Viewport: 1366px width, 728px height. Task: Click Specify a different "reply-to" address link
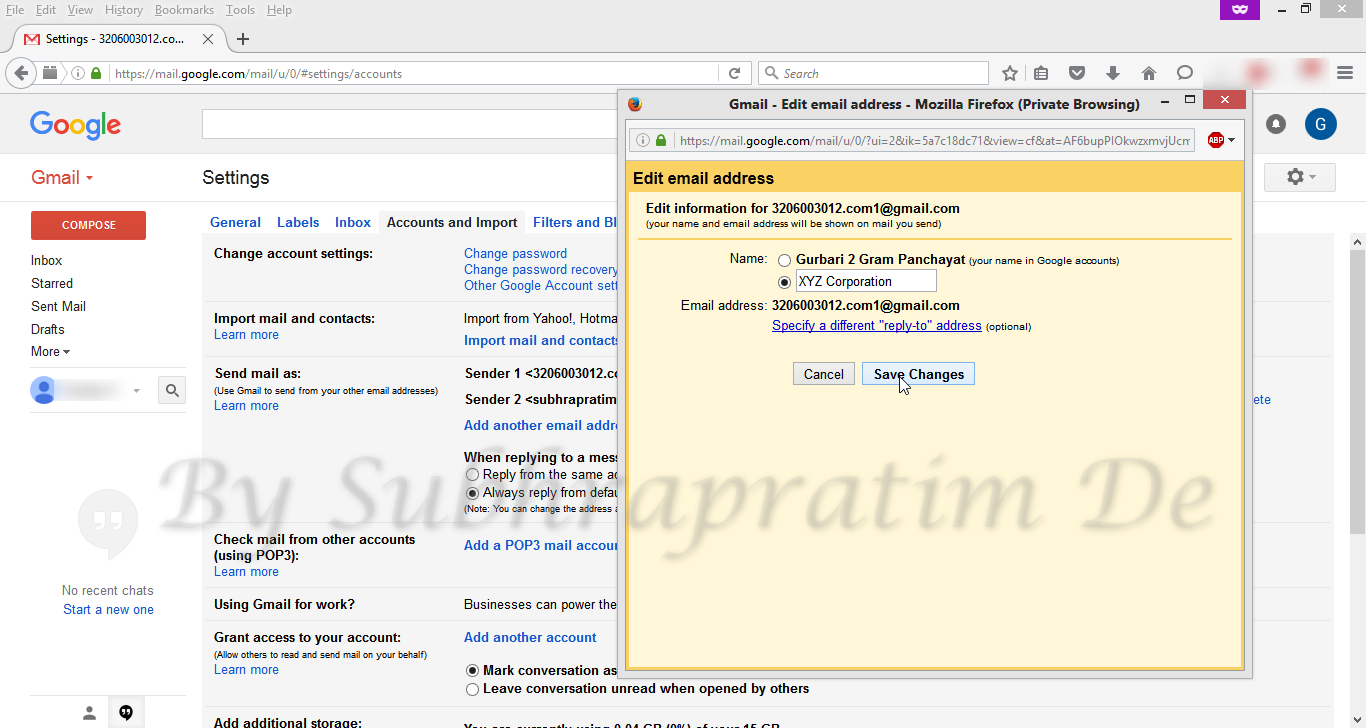pos(877,326)
